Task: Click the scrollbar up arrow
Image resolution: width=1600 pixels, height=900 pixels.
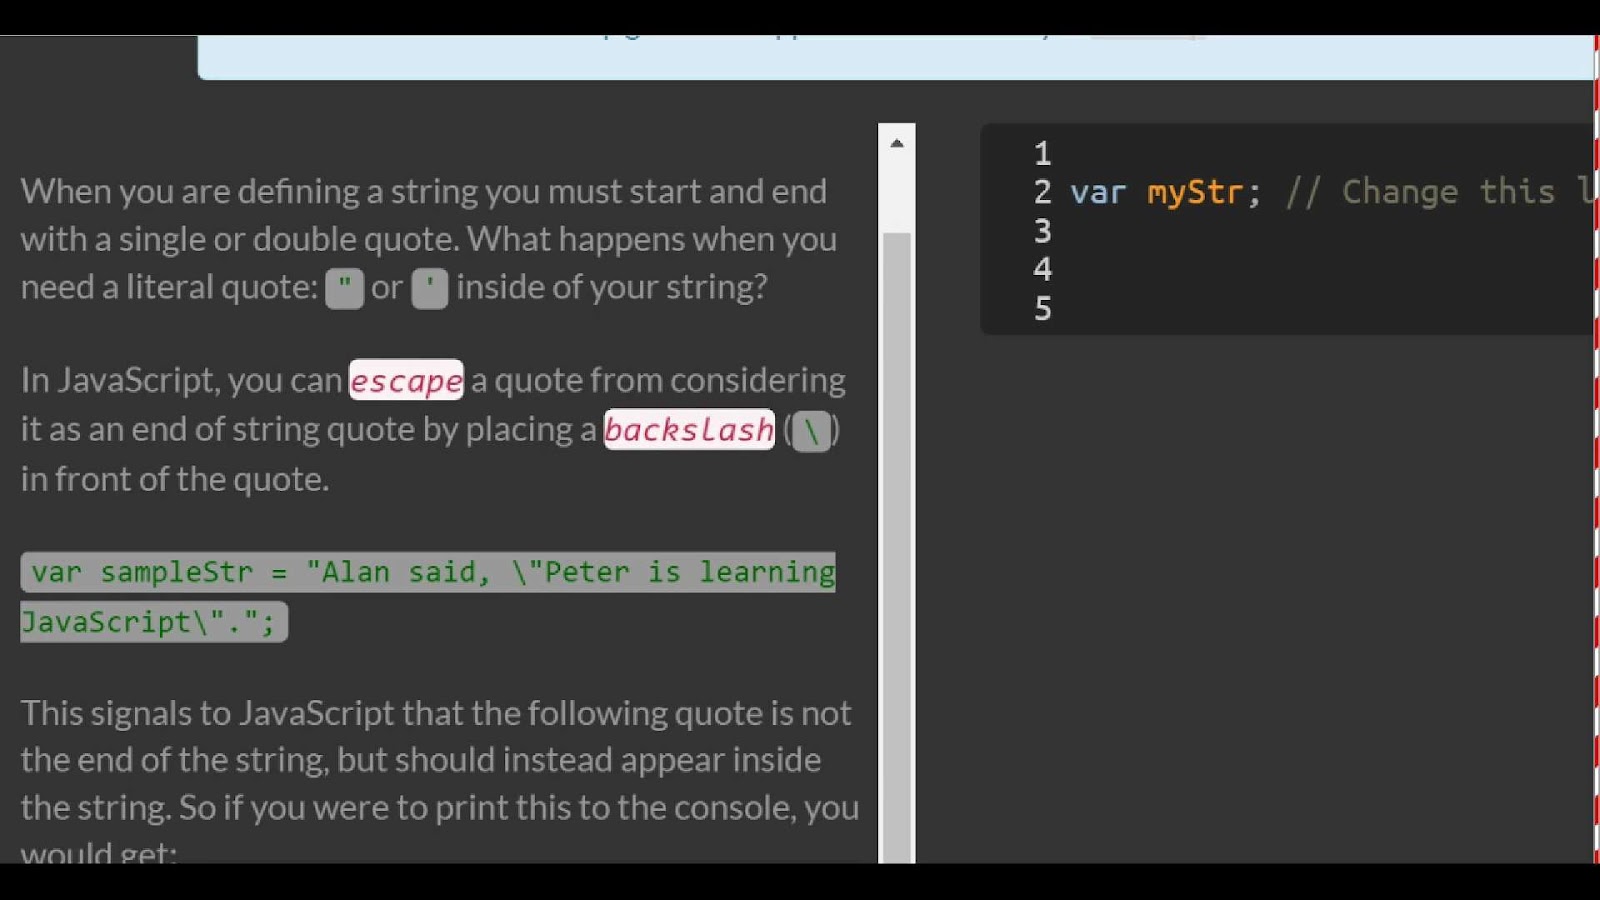Action: tap(897, 142)
